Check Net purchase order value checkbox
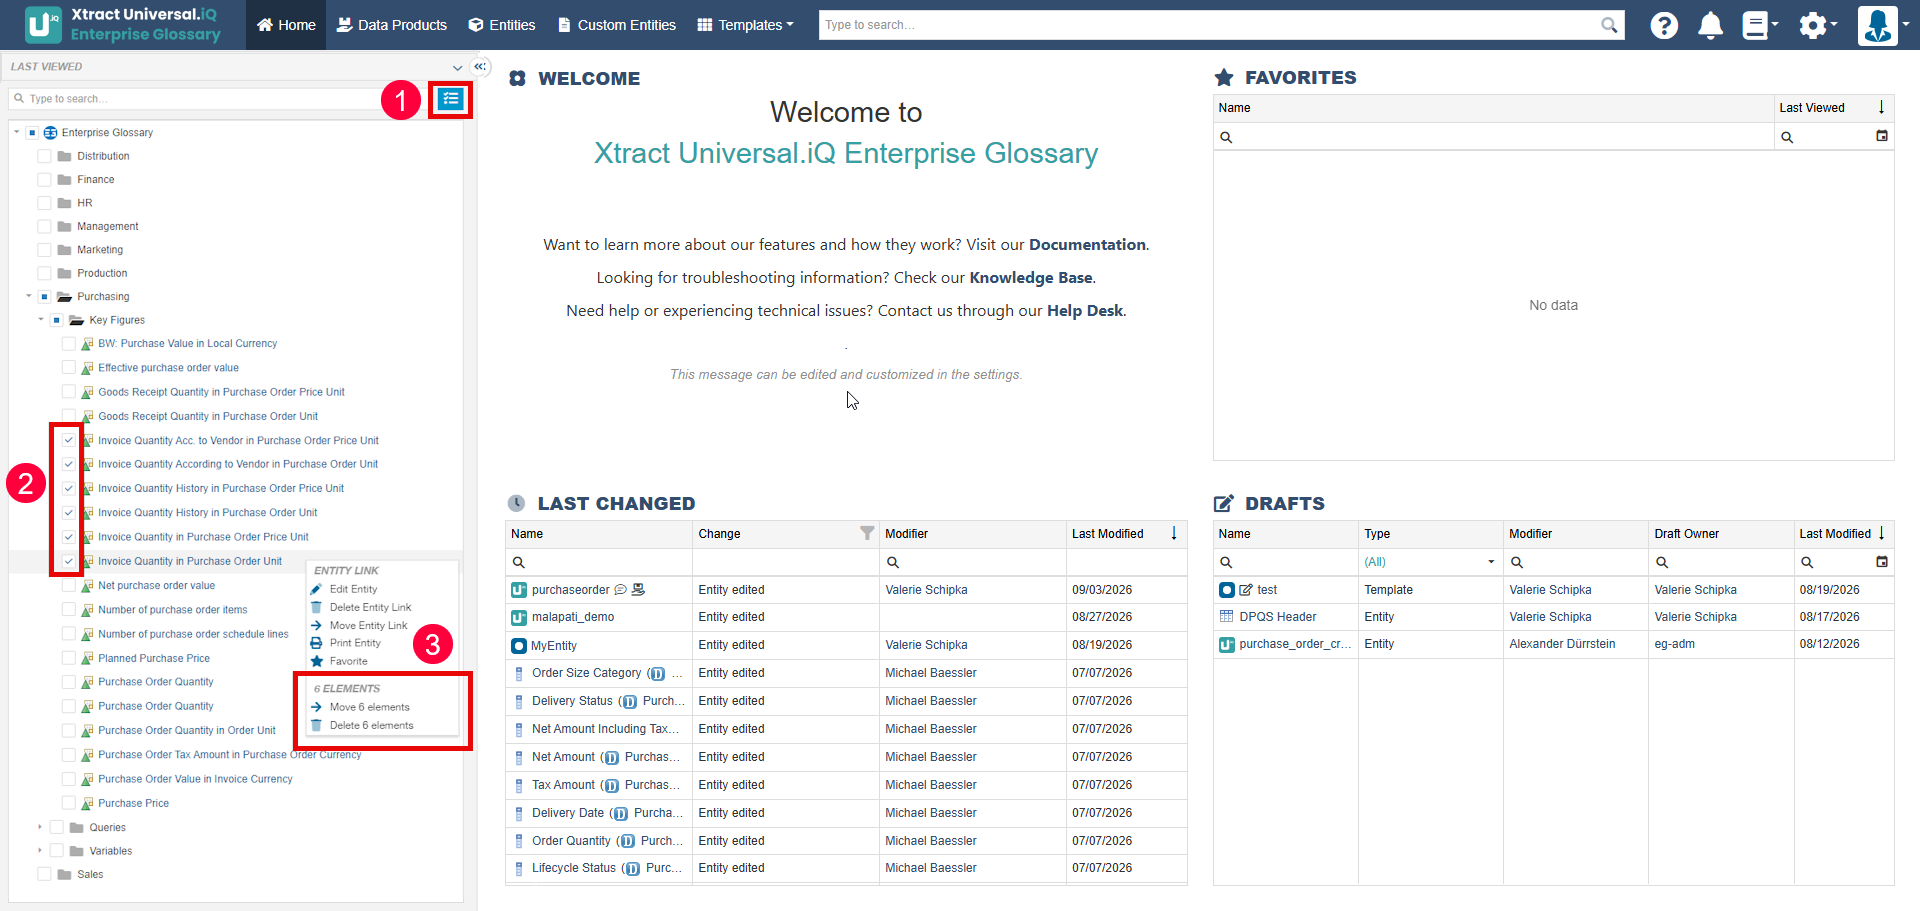Viewport: 1920px width, 911px height. (x=69, y=586)
